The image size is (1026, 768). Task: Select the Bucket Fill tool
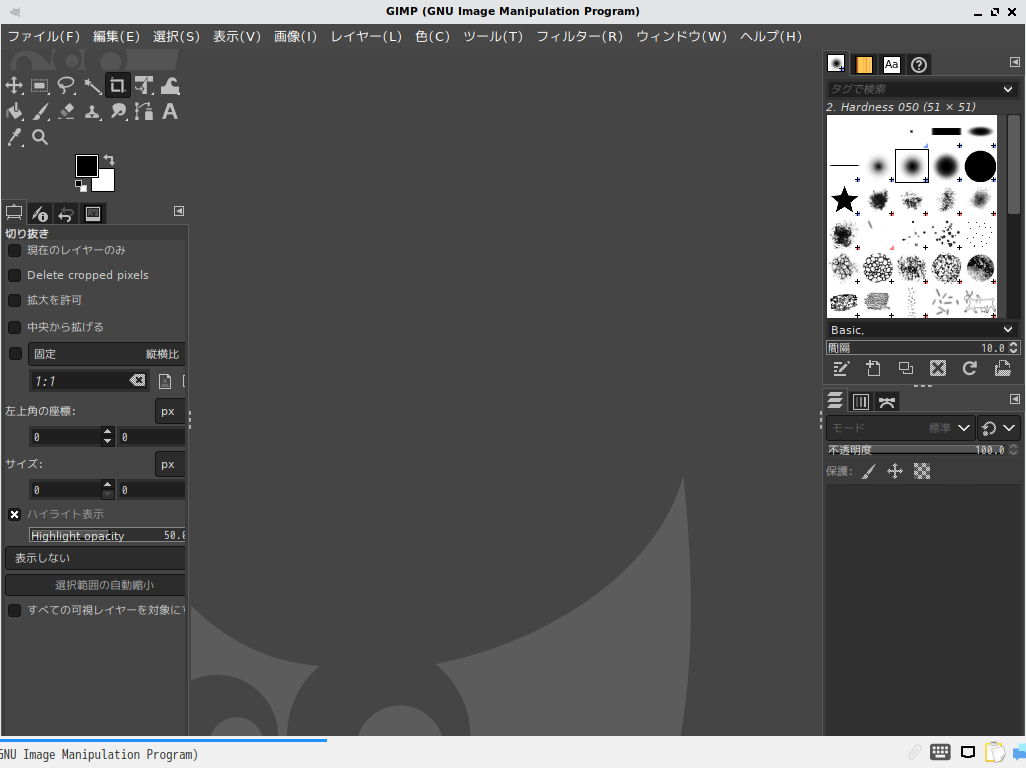[x=14, y=112]
